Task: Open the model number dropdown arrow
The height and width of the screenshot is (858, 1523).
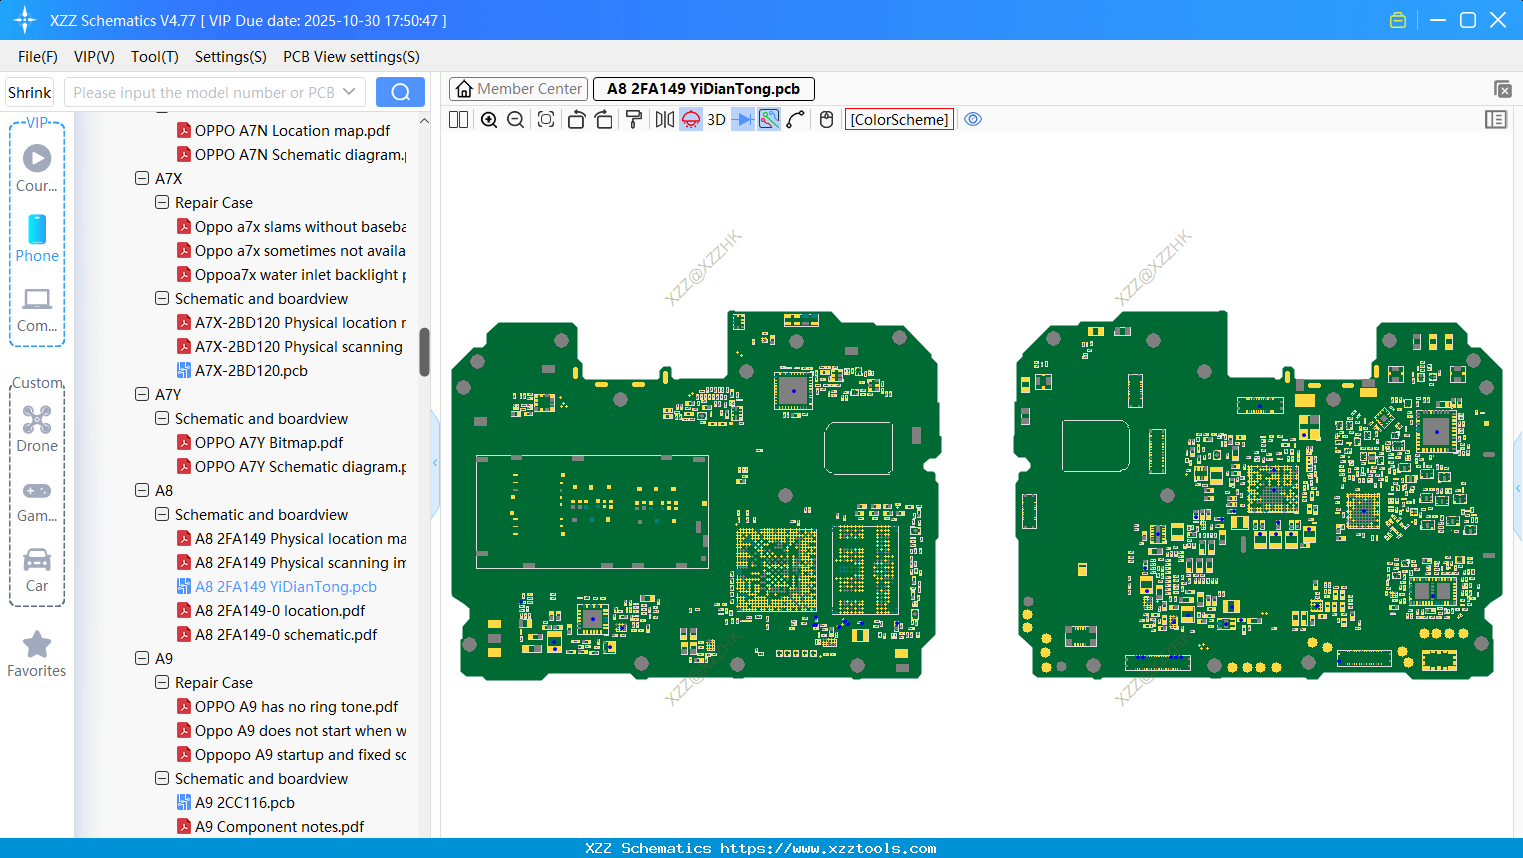Action: pos(349,92)
